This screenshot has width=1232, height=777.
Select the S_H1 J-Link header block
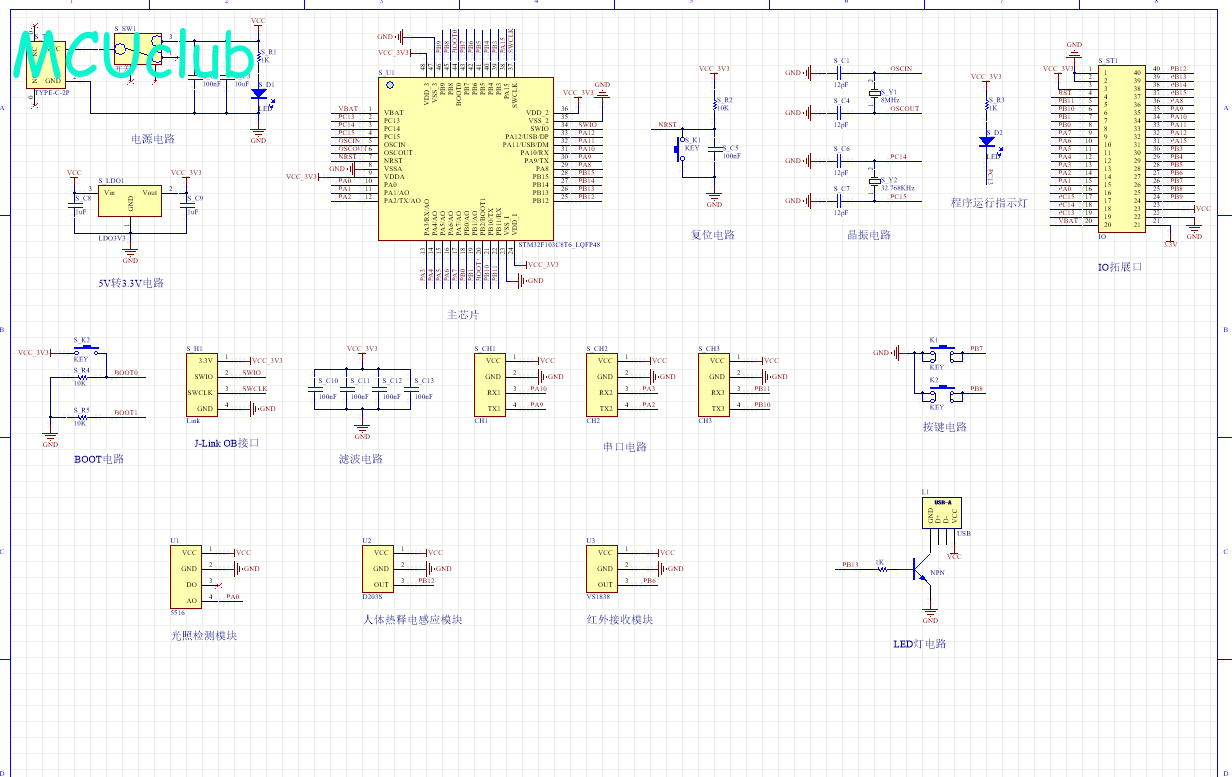201,384
